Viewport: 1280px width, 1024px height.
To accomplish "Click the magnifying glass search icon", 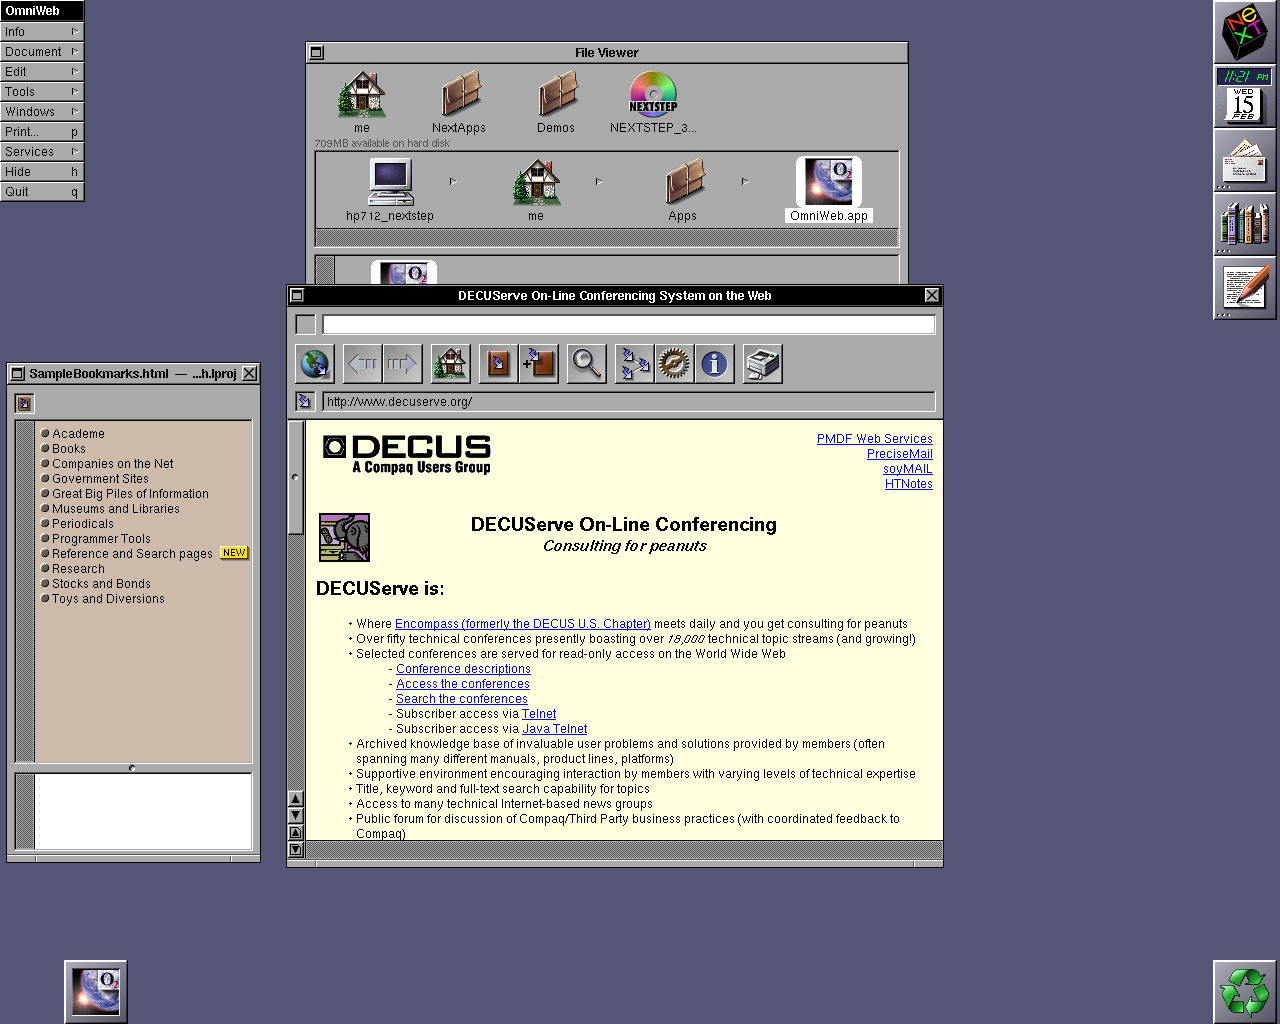I will point(586,364).
